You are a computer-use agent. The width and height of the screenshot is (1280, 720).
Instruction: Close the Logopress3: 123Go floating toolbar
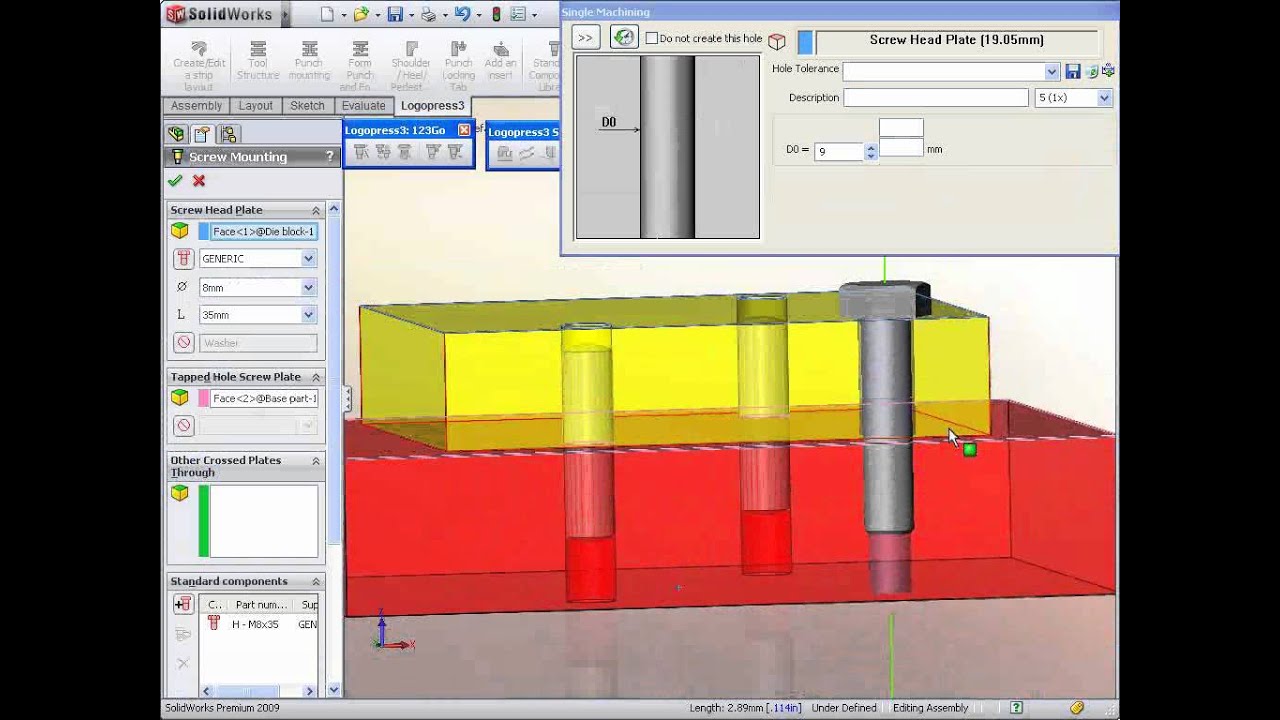[x=464, y=130]
